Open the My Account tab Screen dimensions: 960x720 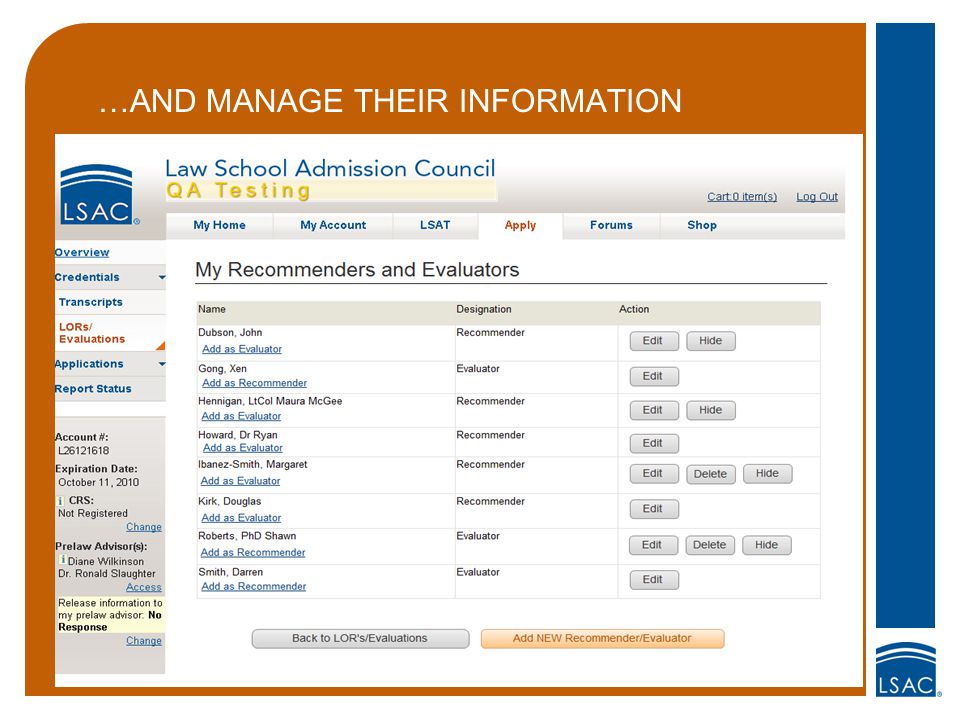(x=333, y=225)
